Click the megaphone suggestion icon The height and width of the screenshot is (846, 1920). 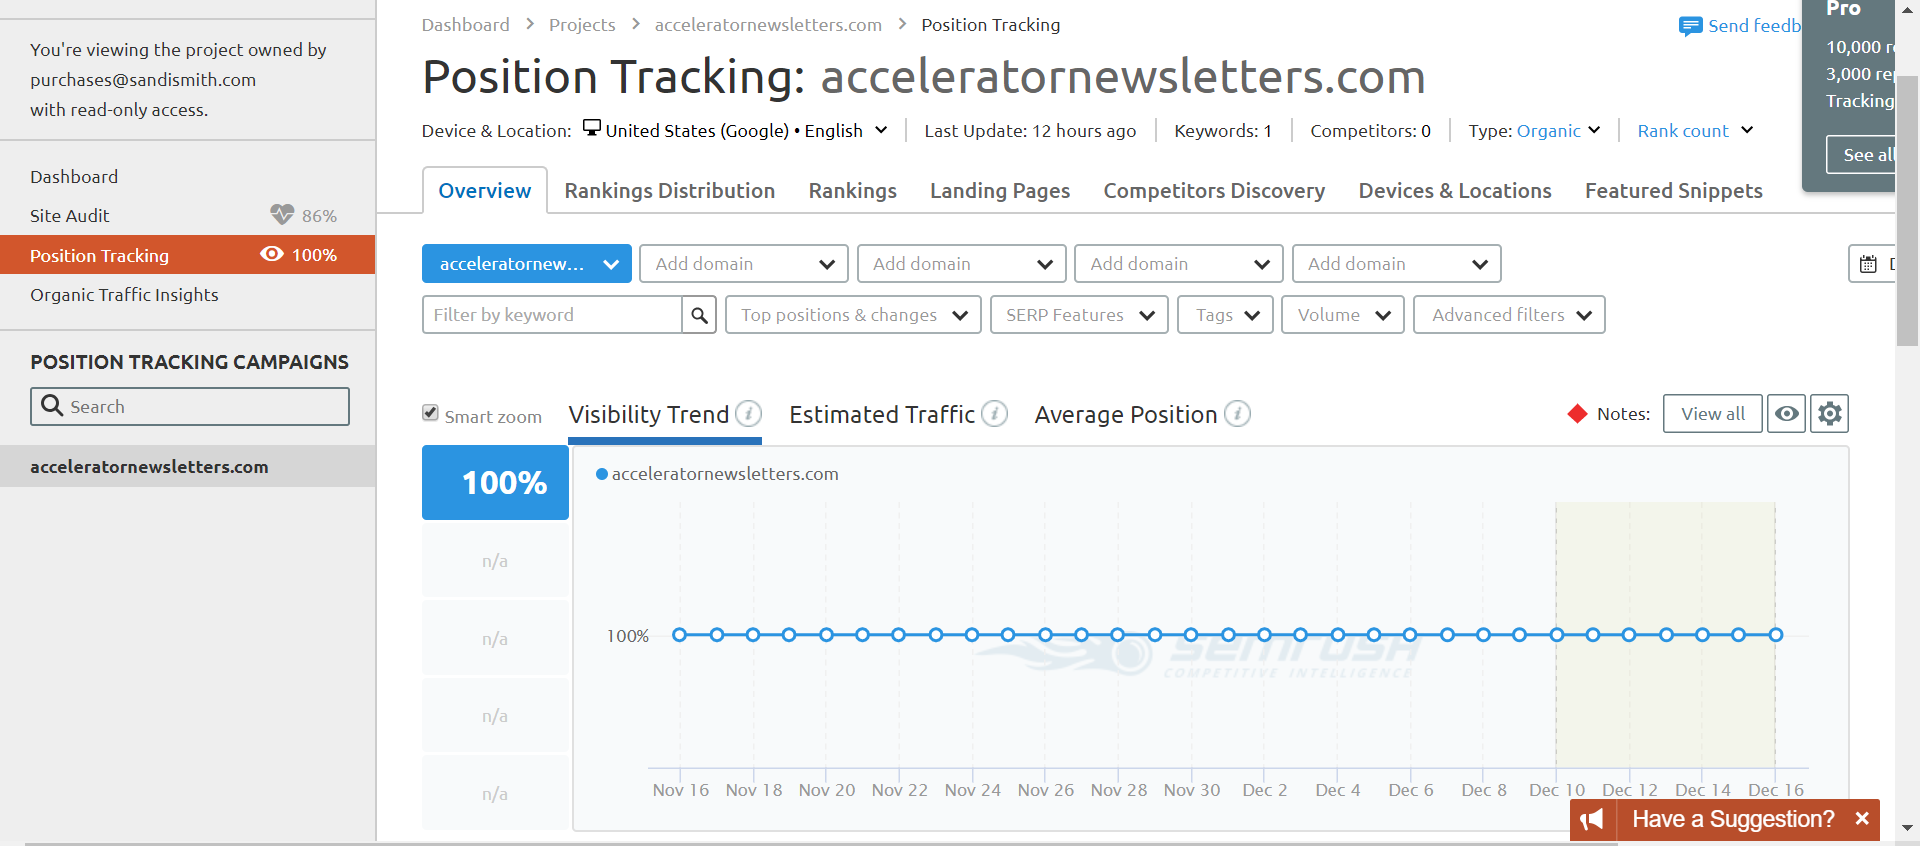point(1592,820)
